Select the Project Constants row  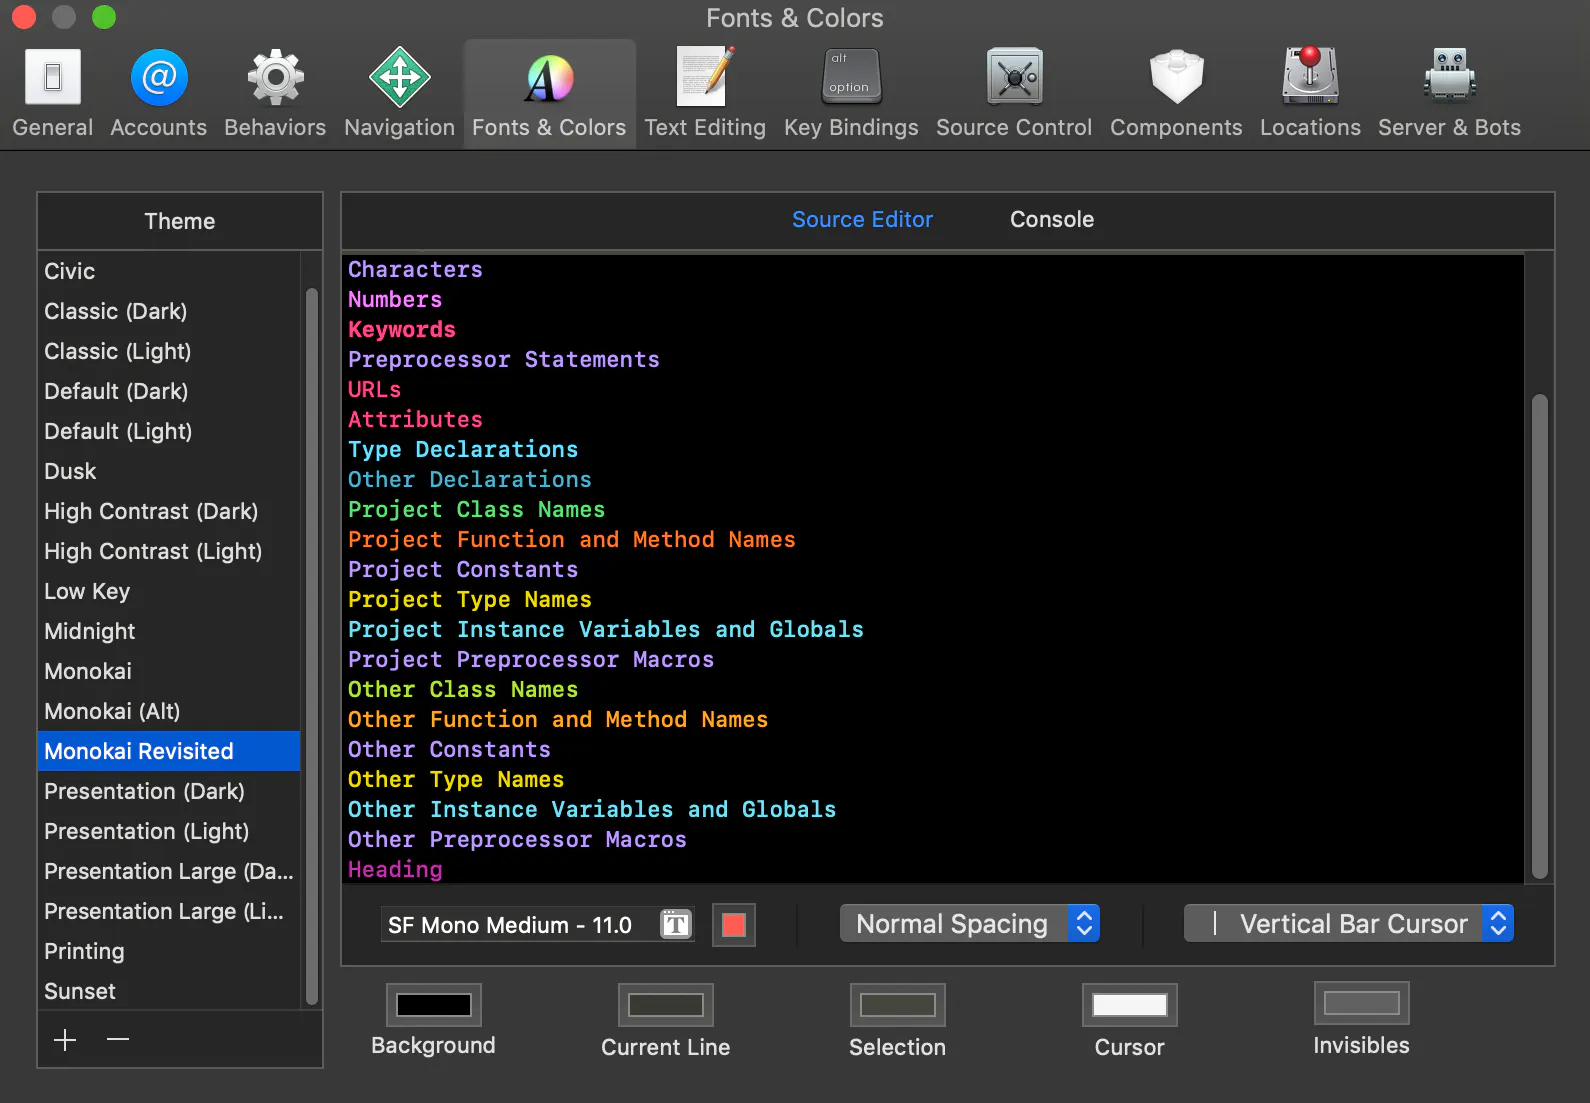[934, 570]
